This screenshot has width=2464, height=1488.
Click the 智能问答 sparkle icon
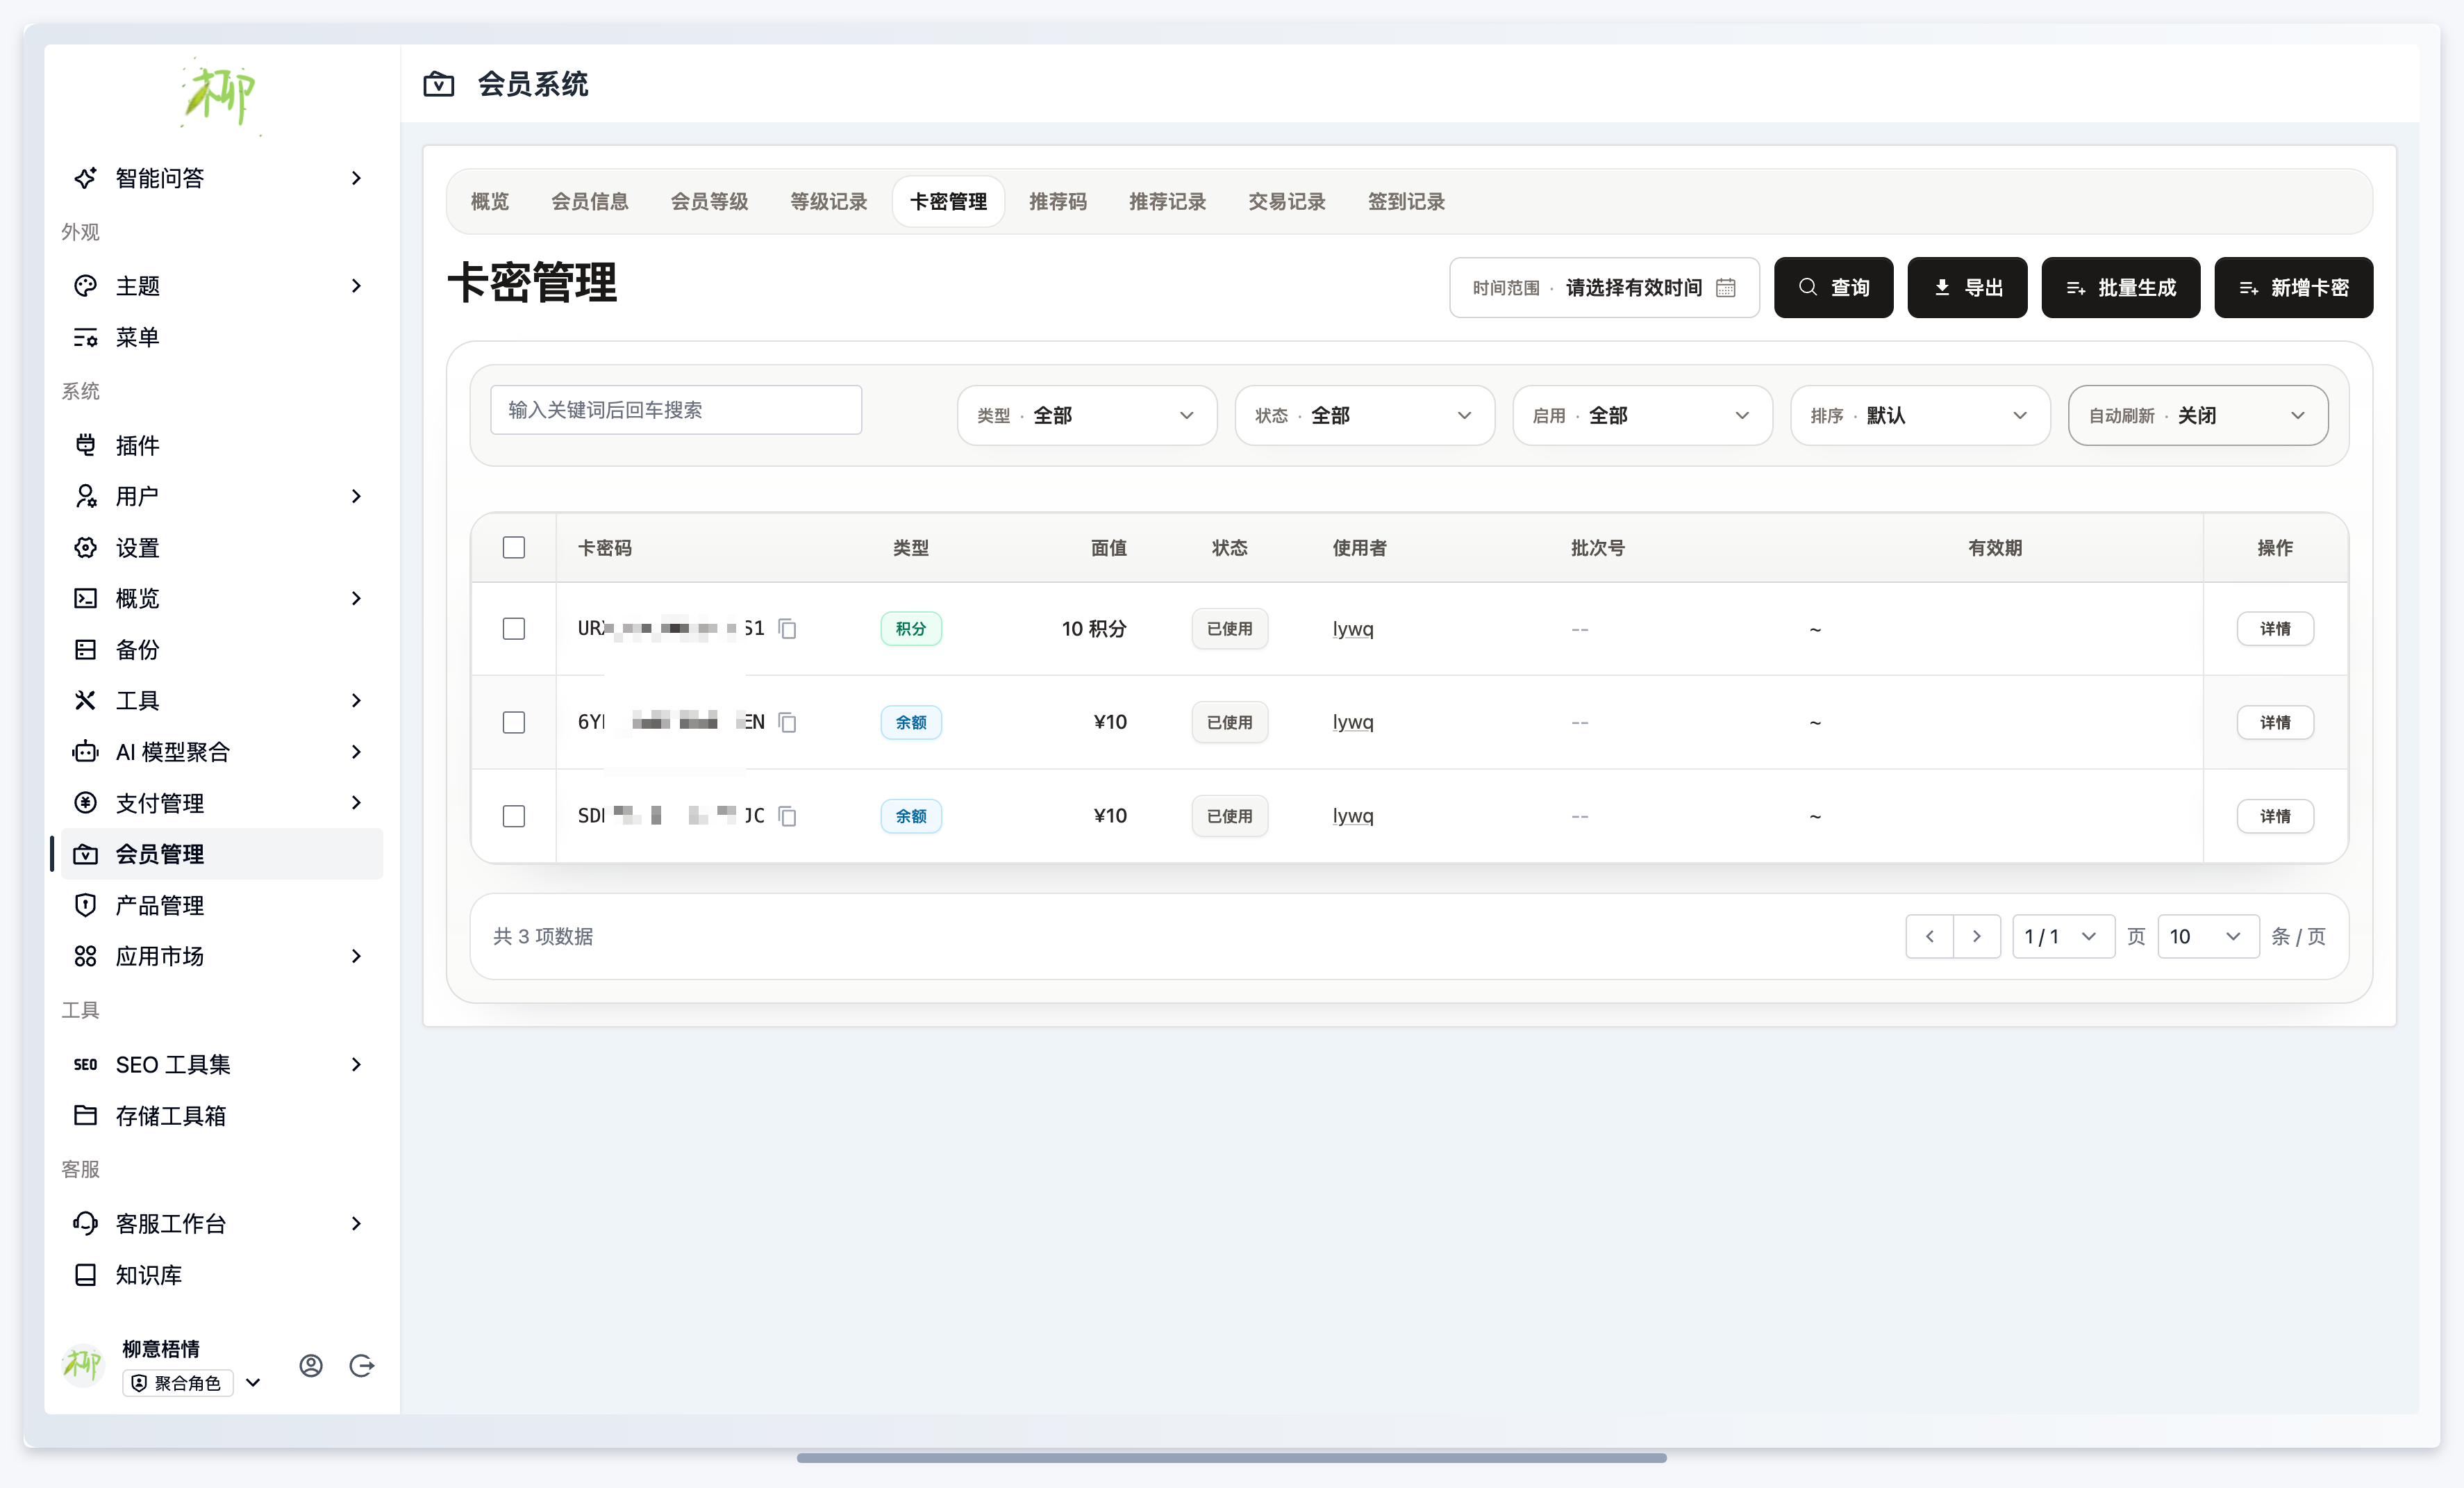(86, 178)
